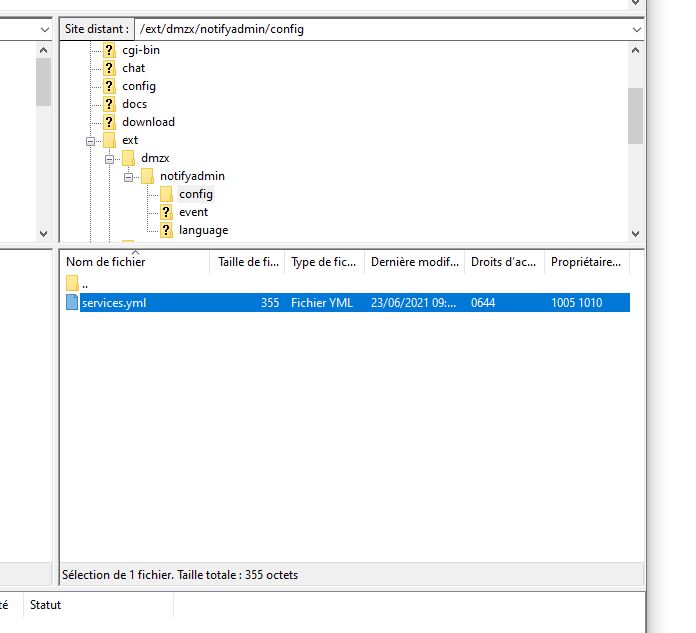
Task: Click the services.yml file icon
Action: (x=72, y=302)
